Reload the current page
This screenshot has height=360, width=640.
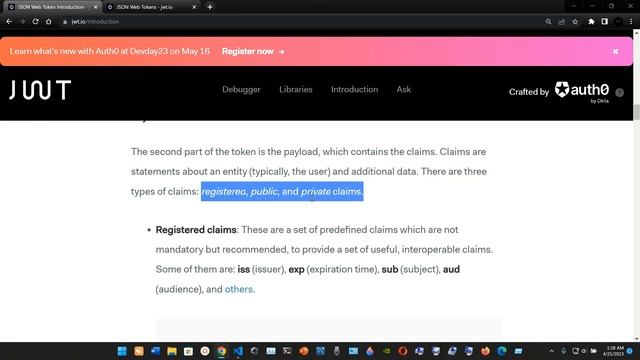36,22
